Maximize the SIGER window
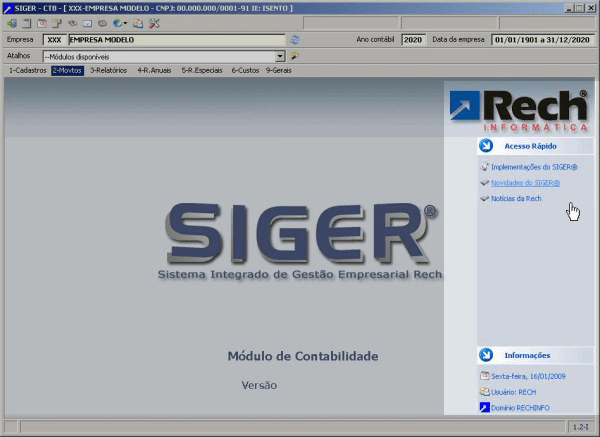600x437 pixels. pos(580,8)
